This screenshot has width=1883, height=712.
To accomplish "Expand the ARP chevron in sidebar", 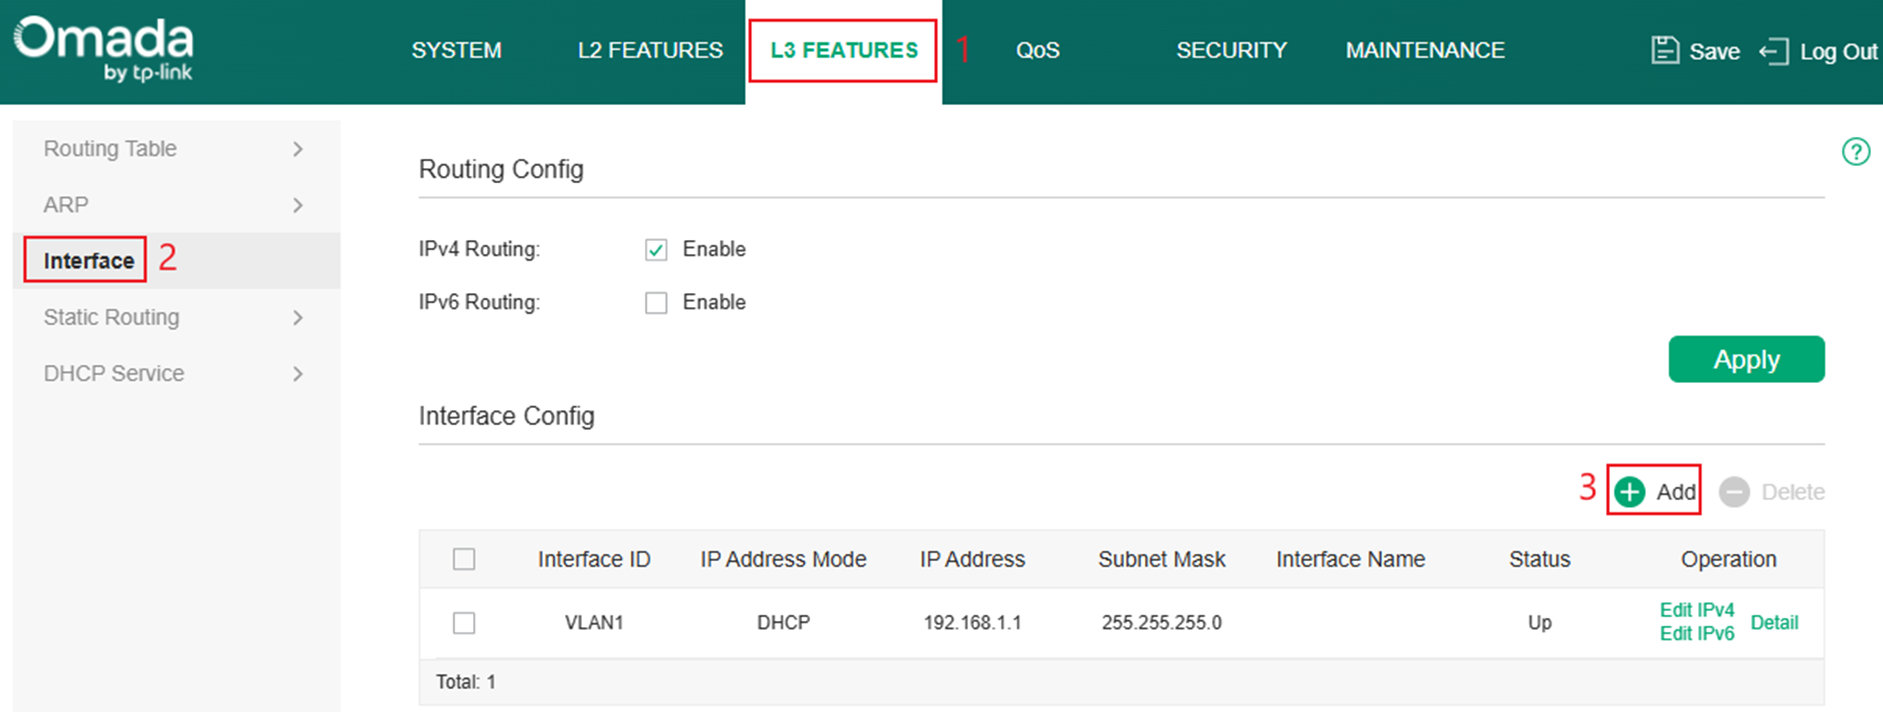I will [x=297, y=205].
